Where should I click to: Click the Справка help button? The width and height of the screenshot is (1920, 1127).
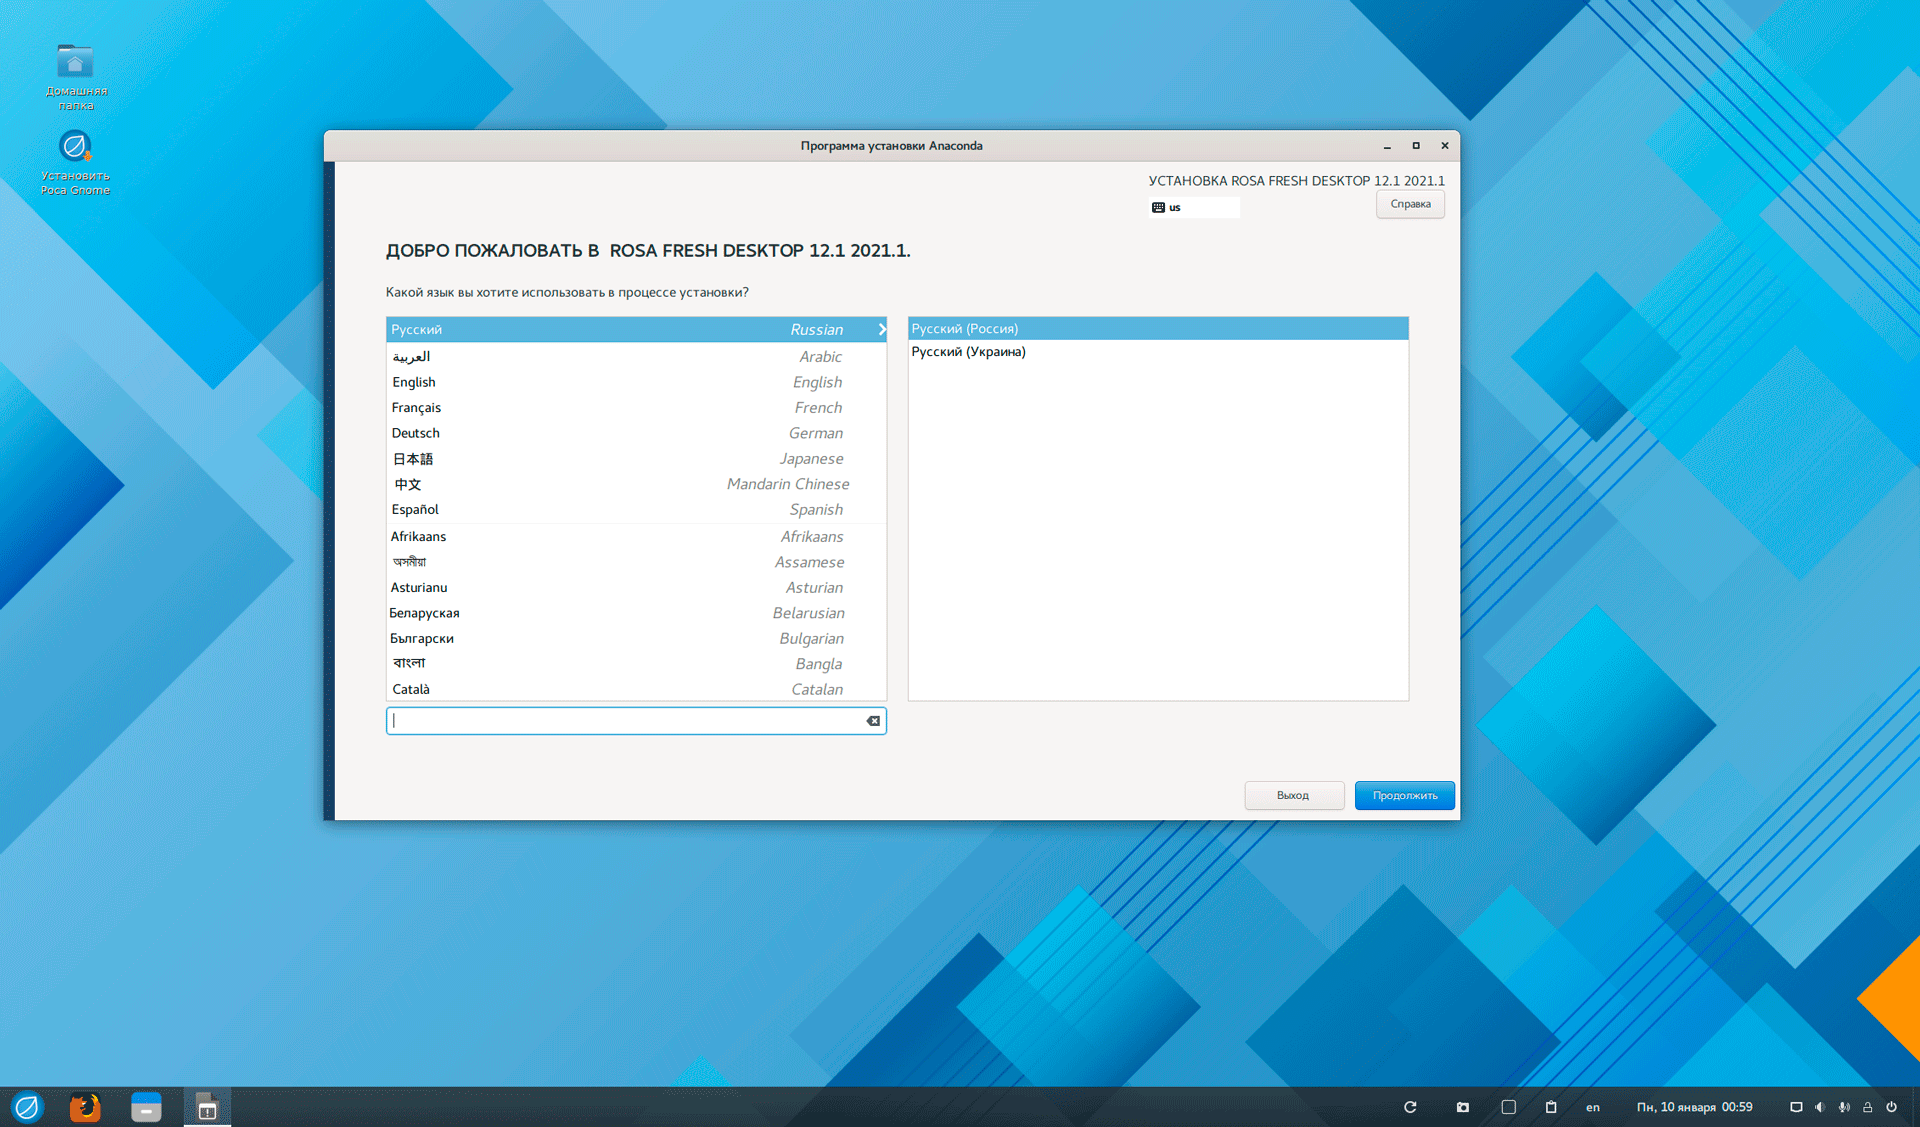click(x=1409, y=204)
